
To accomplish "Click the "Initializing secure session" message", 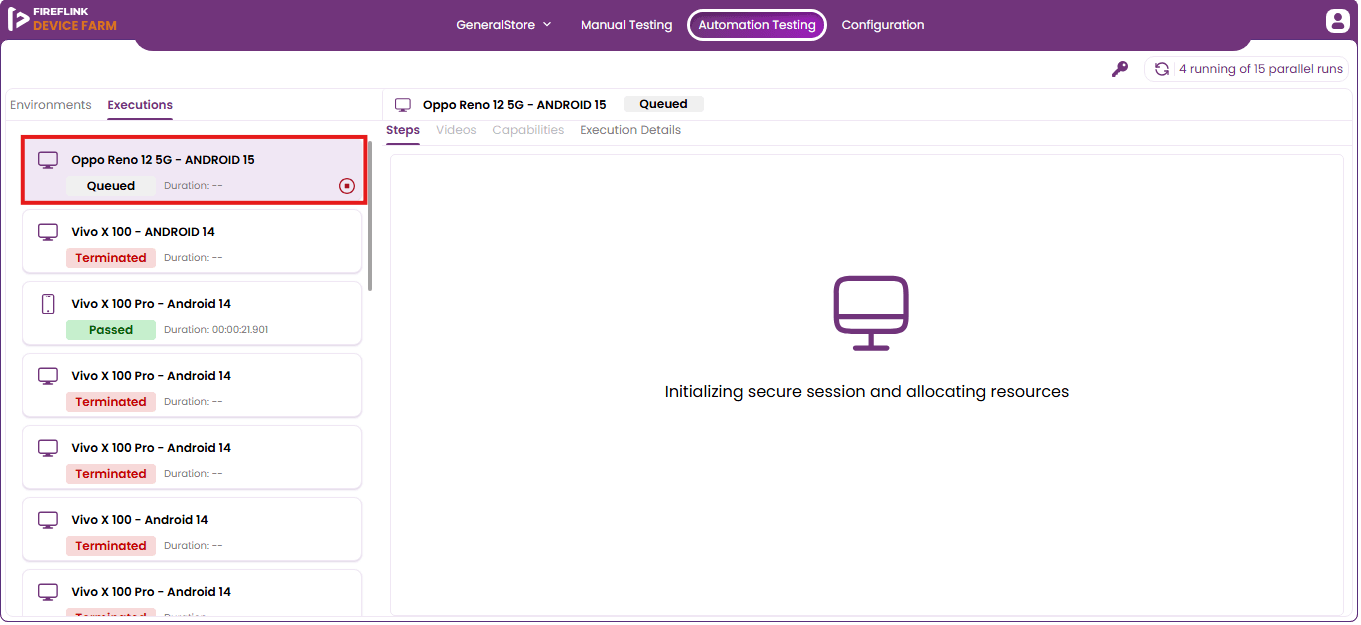I will pyautogui.click(x=867, y=392).
